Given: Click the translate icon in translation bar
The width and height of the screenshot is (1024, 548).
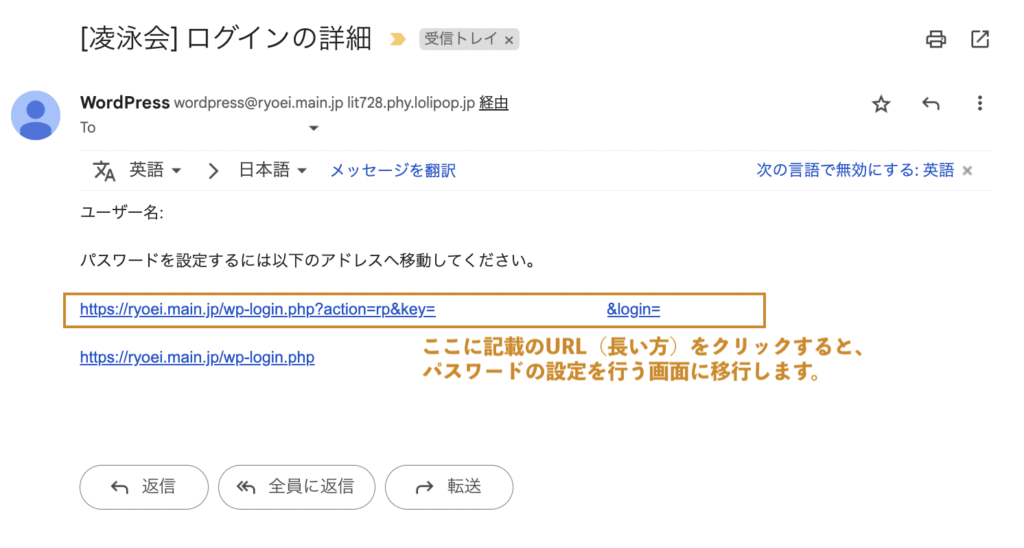Looking at the screenshot, I should [x=105, y=171].
